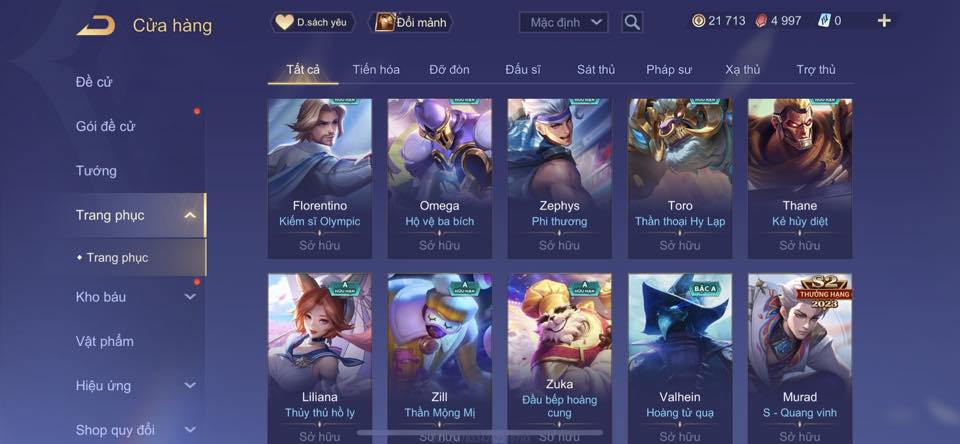Tap the red ruby currency icon
Image resolution: width=960 pixels, height=444 pixels.
(x=762, y=21)
